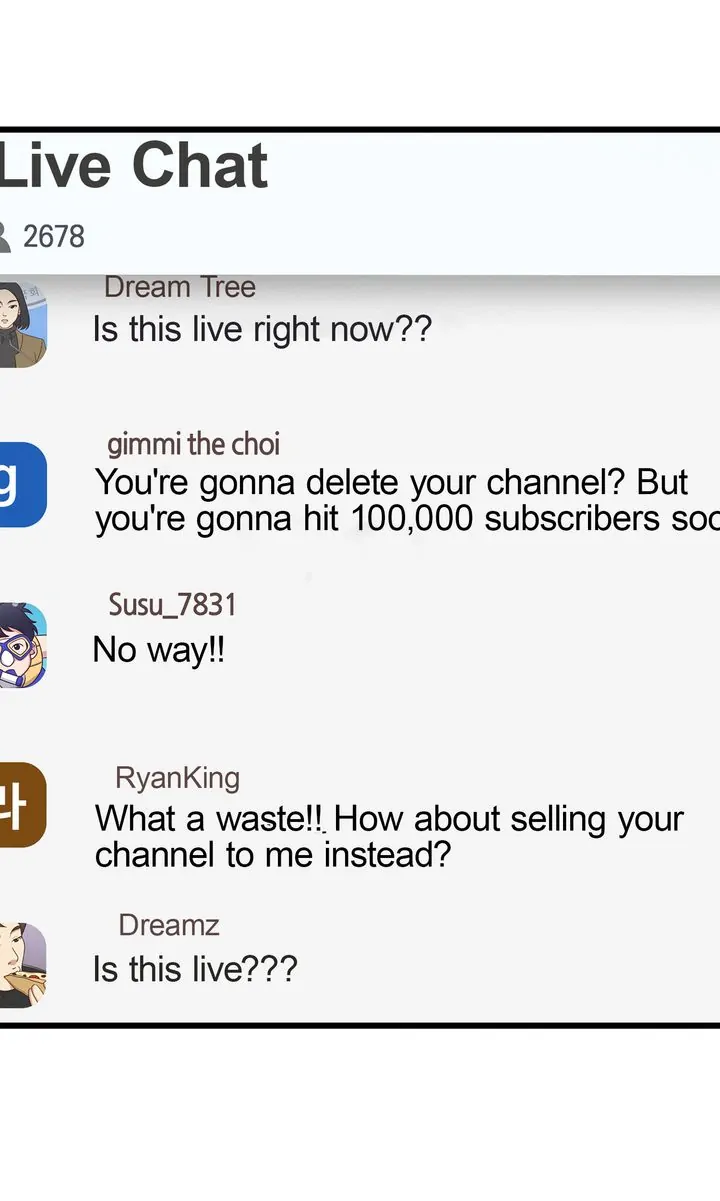Viewport: 720px width, 1201px height.
Task: Open Susu_7831's username link
Action: pos(172,604)
